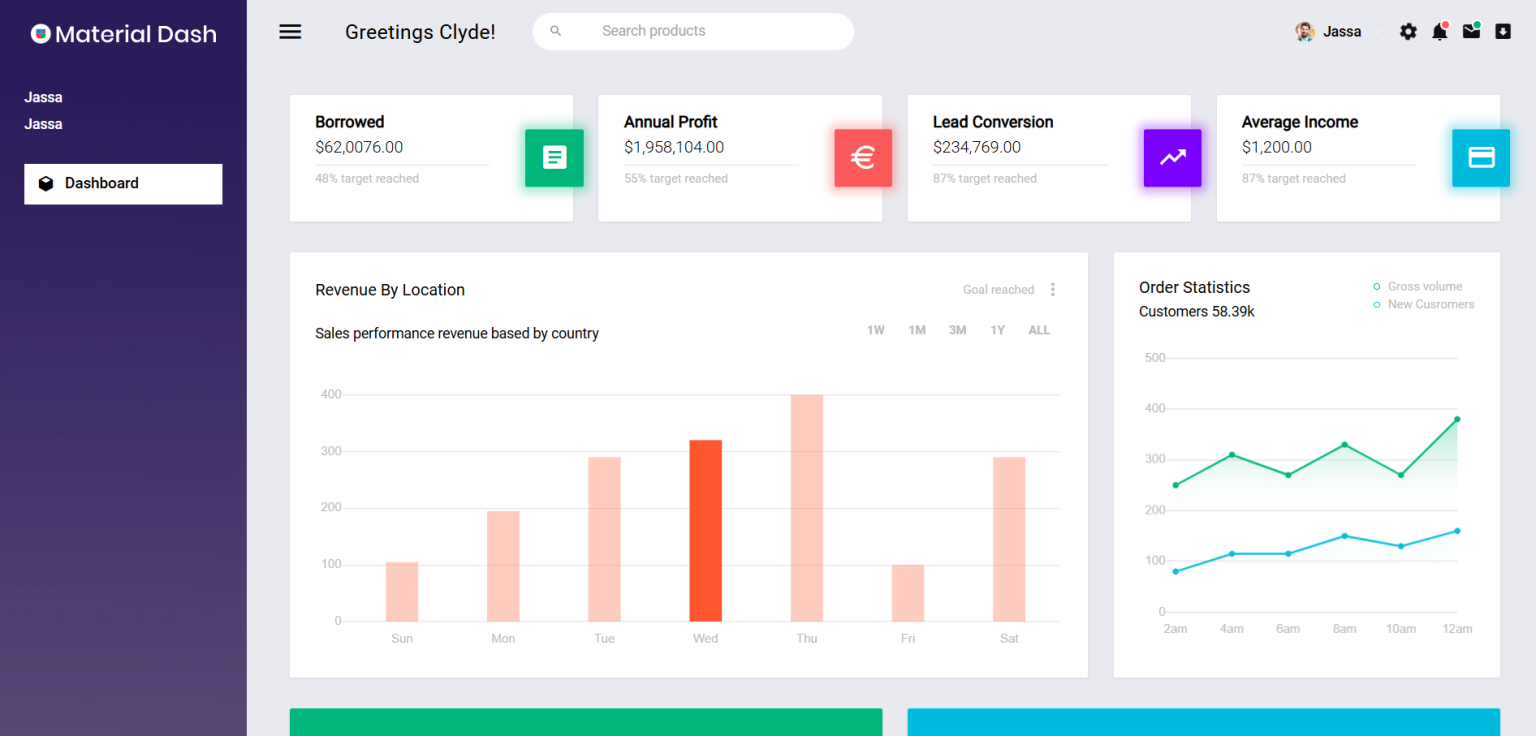Click the cyan card icon on Average Income
This screenshot has width=1536, height=736.
click(x=1481, y=158)
